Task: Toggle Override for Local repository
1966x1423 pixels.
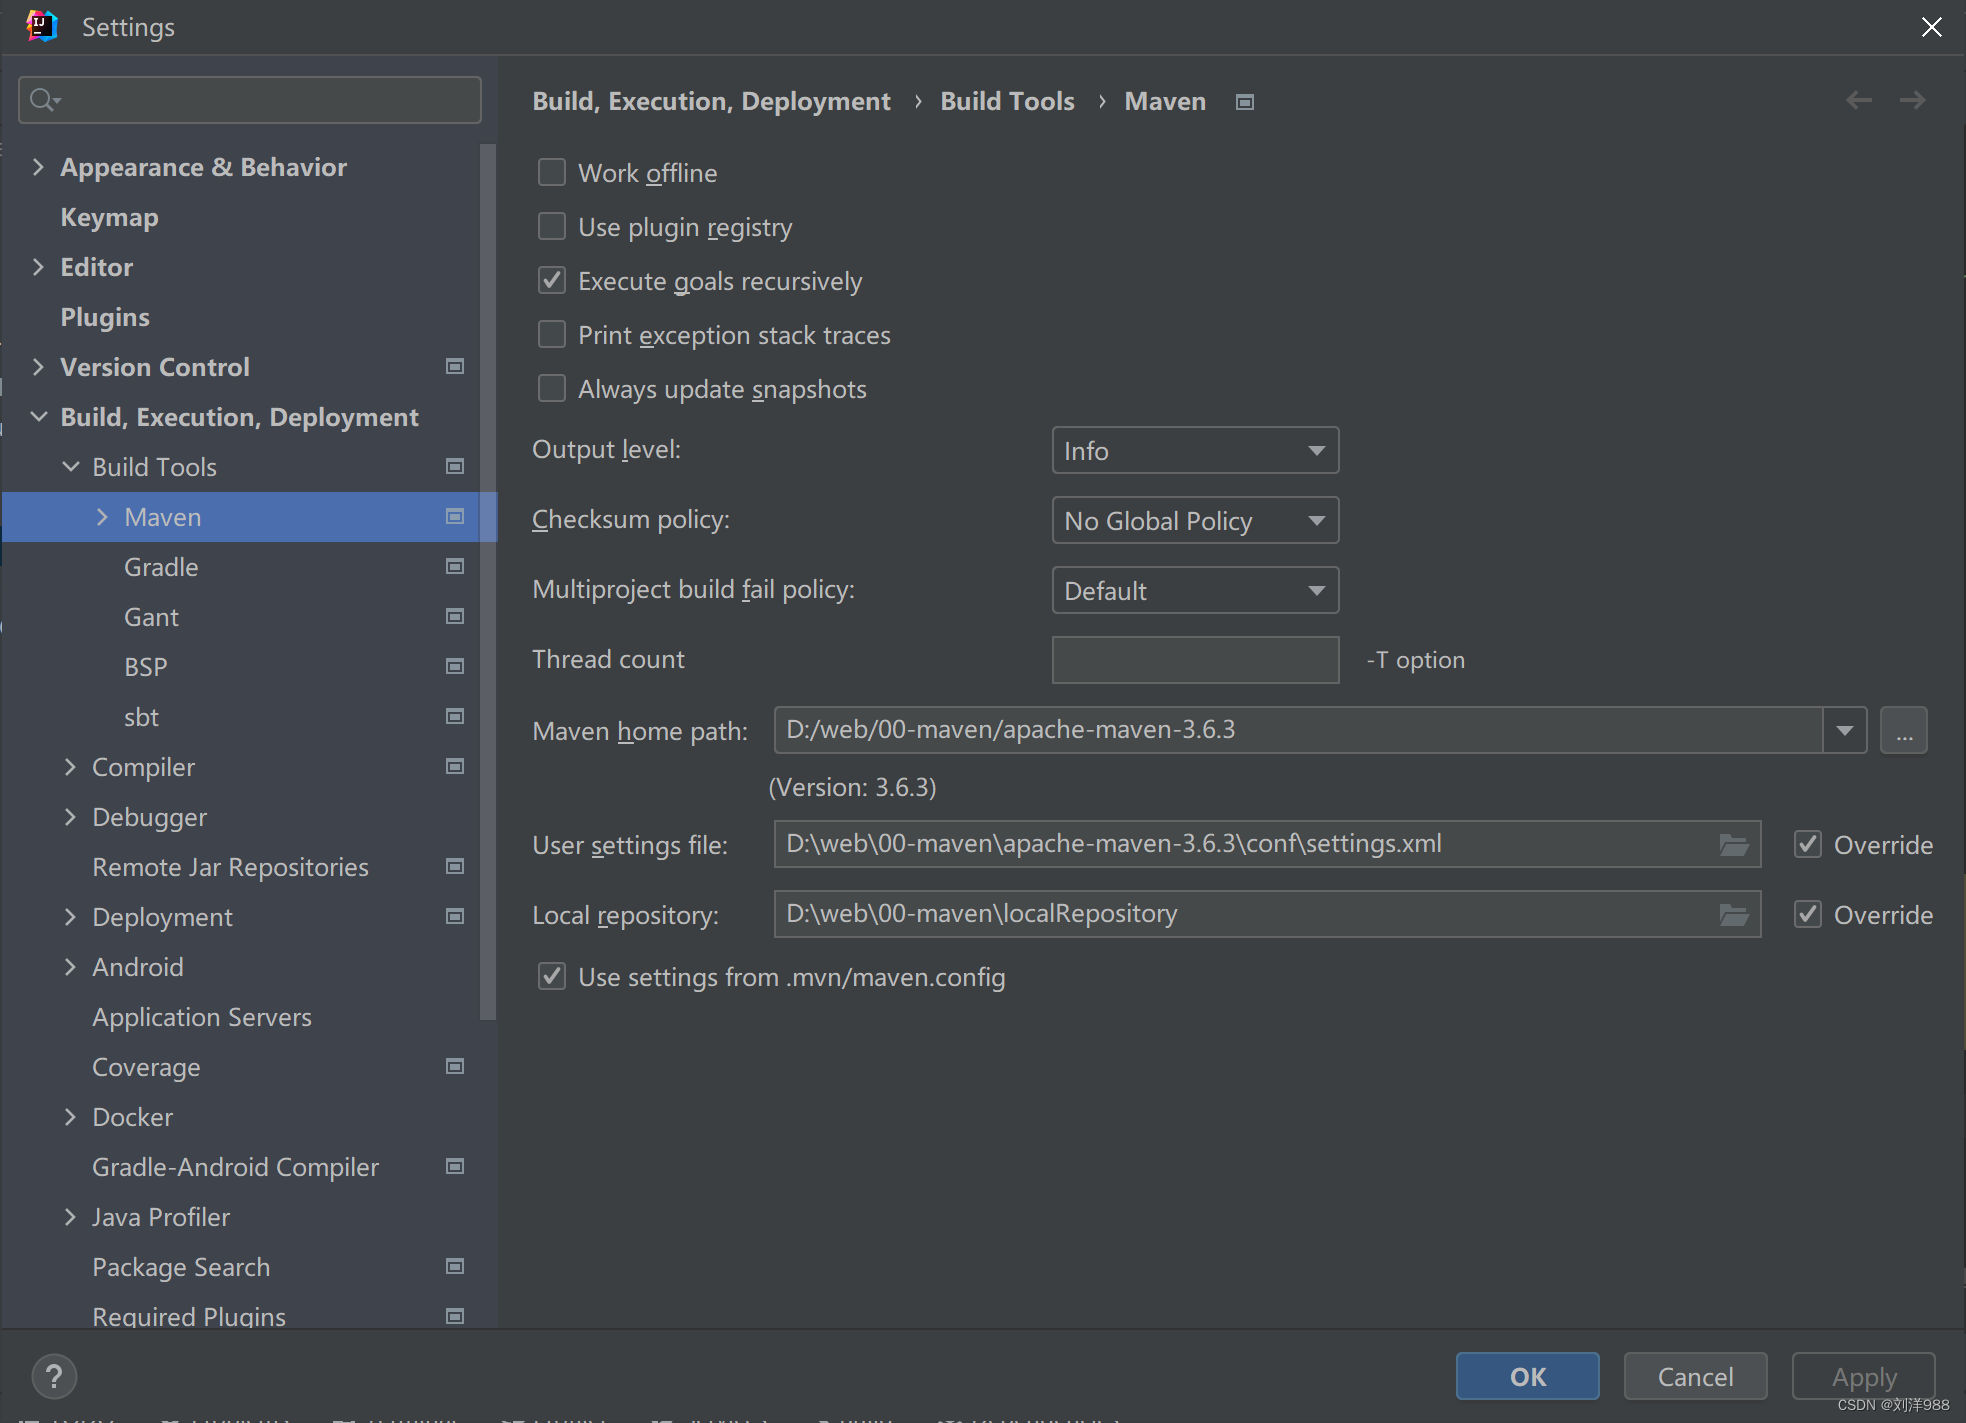Action: tap(1808, 915)
